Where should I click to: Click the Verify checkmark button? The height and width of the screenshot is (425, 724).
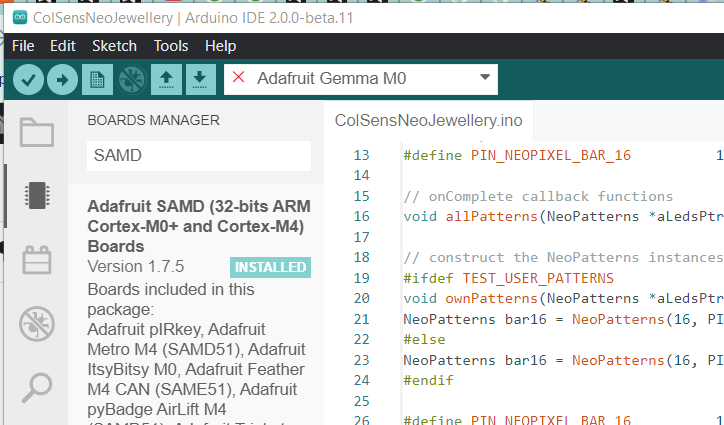28,78
